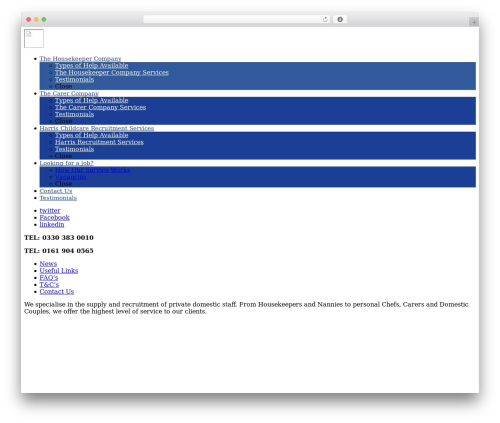Open Looking for a job? menu link
The width and height of the screenshot is (500, 423).
coord(66,163)
